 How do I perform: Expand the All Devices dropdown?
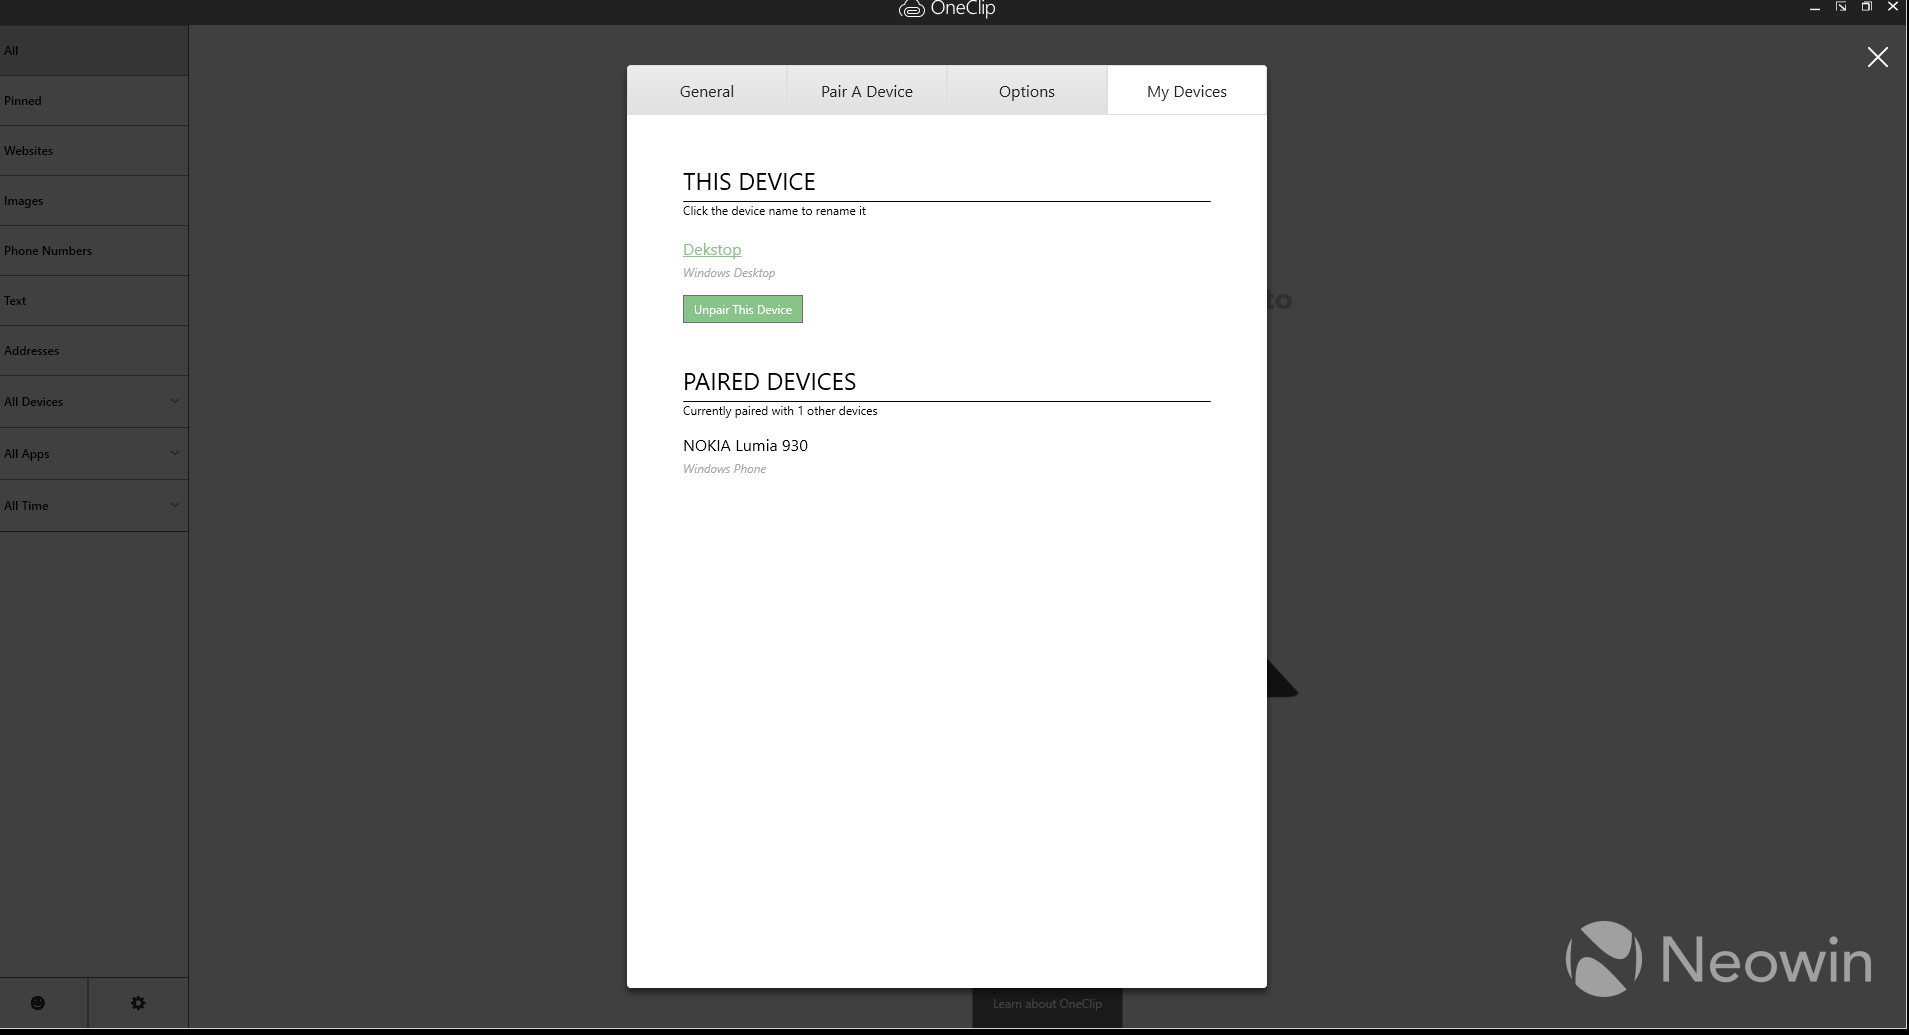tap(94, 401)
